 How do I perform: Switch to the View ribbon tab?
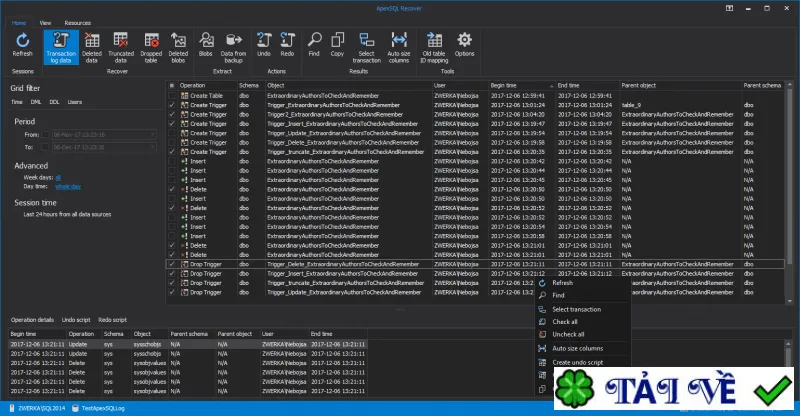[45, 23]
